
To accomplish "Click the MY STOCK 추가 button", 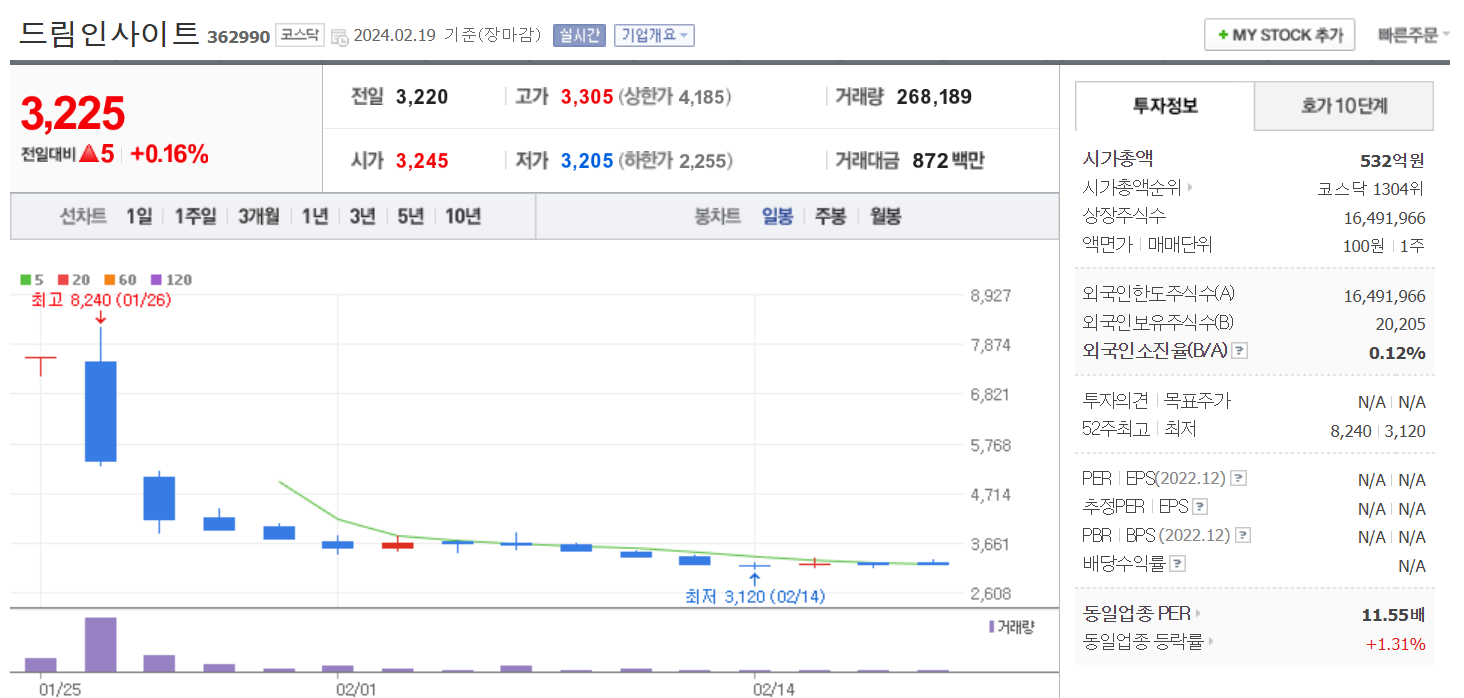I will tap(1279, 35).
